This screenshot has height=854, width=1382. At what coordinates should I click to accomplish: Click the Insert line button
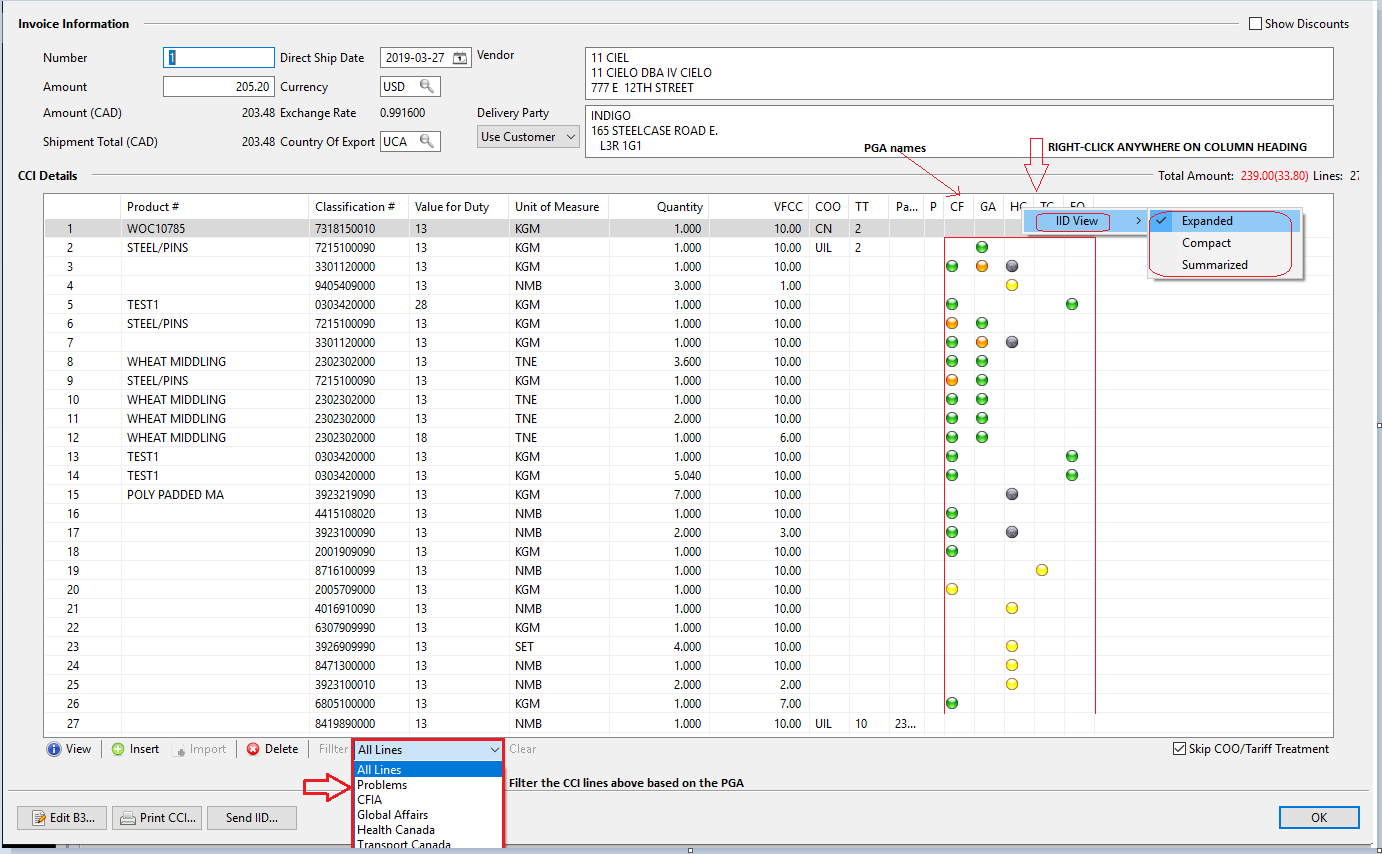coord(135,749)
